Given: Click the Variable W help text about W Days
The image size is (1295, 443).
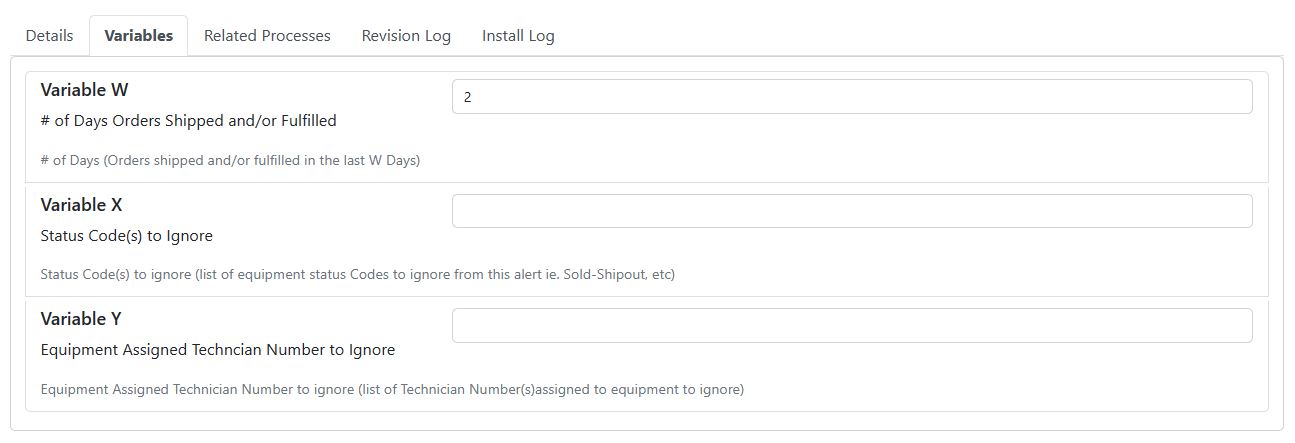Looking at the screenshot, I should pos(230,160).
